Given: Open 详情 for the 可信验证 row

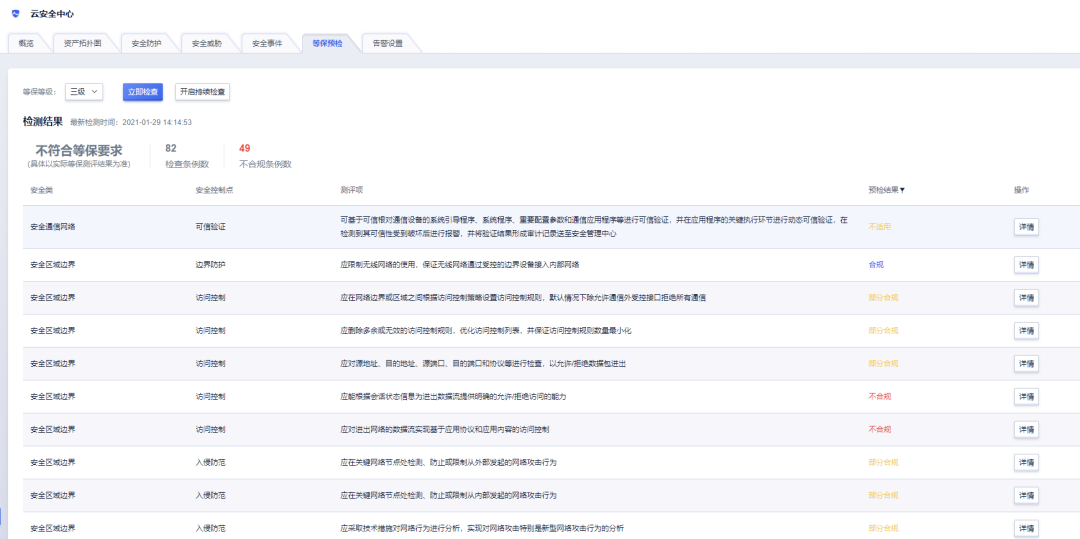Looking at the screenshot, I should pyautogui.click(x=1026, y=227).
